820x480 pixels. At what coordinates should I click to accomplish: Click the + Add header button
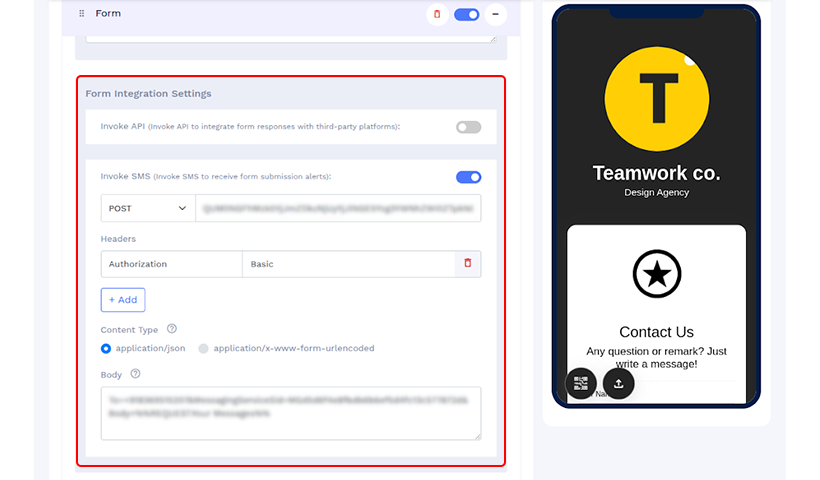point(123,300)
